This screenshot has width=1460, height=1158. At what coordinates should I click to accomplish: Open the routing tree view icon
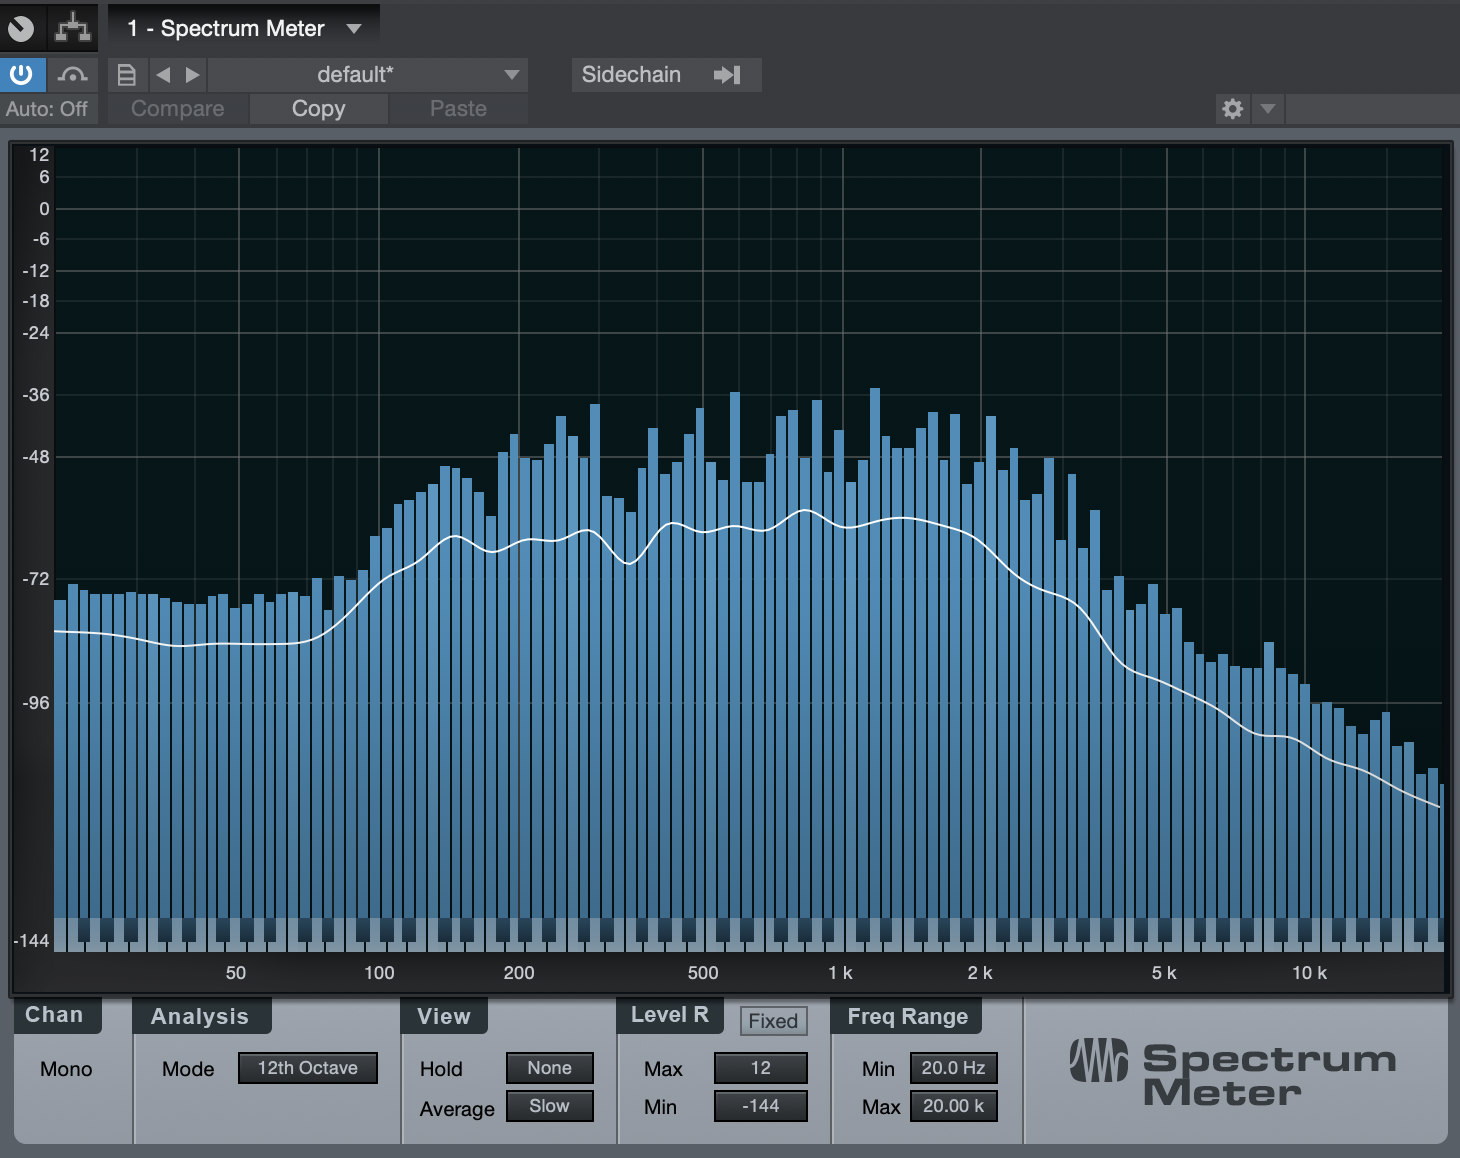tap(72, 28)
